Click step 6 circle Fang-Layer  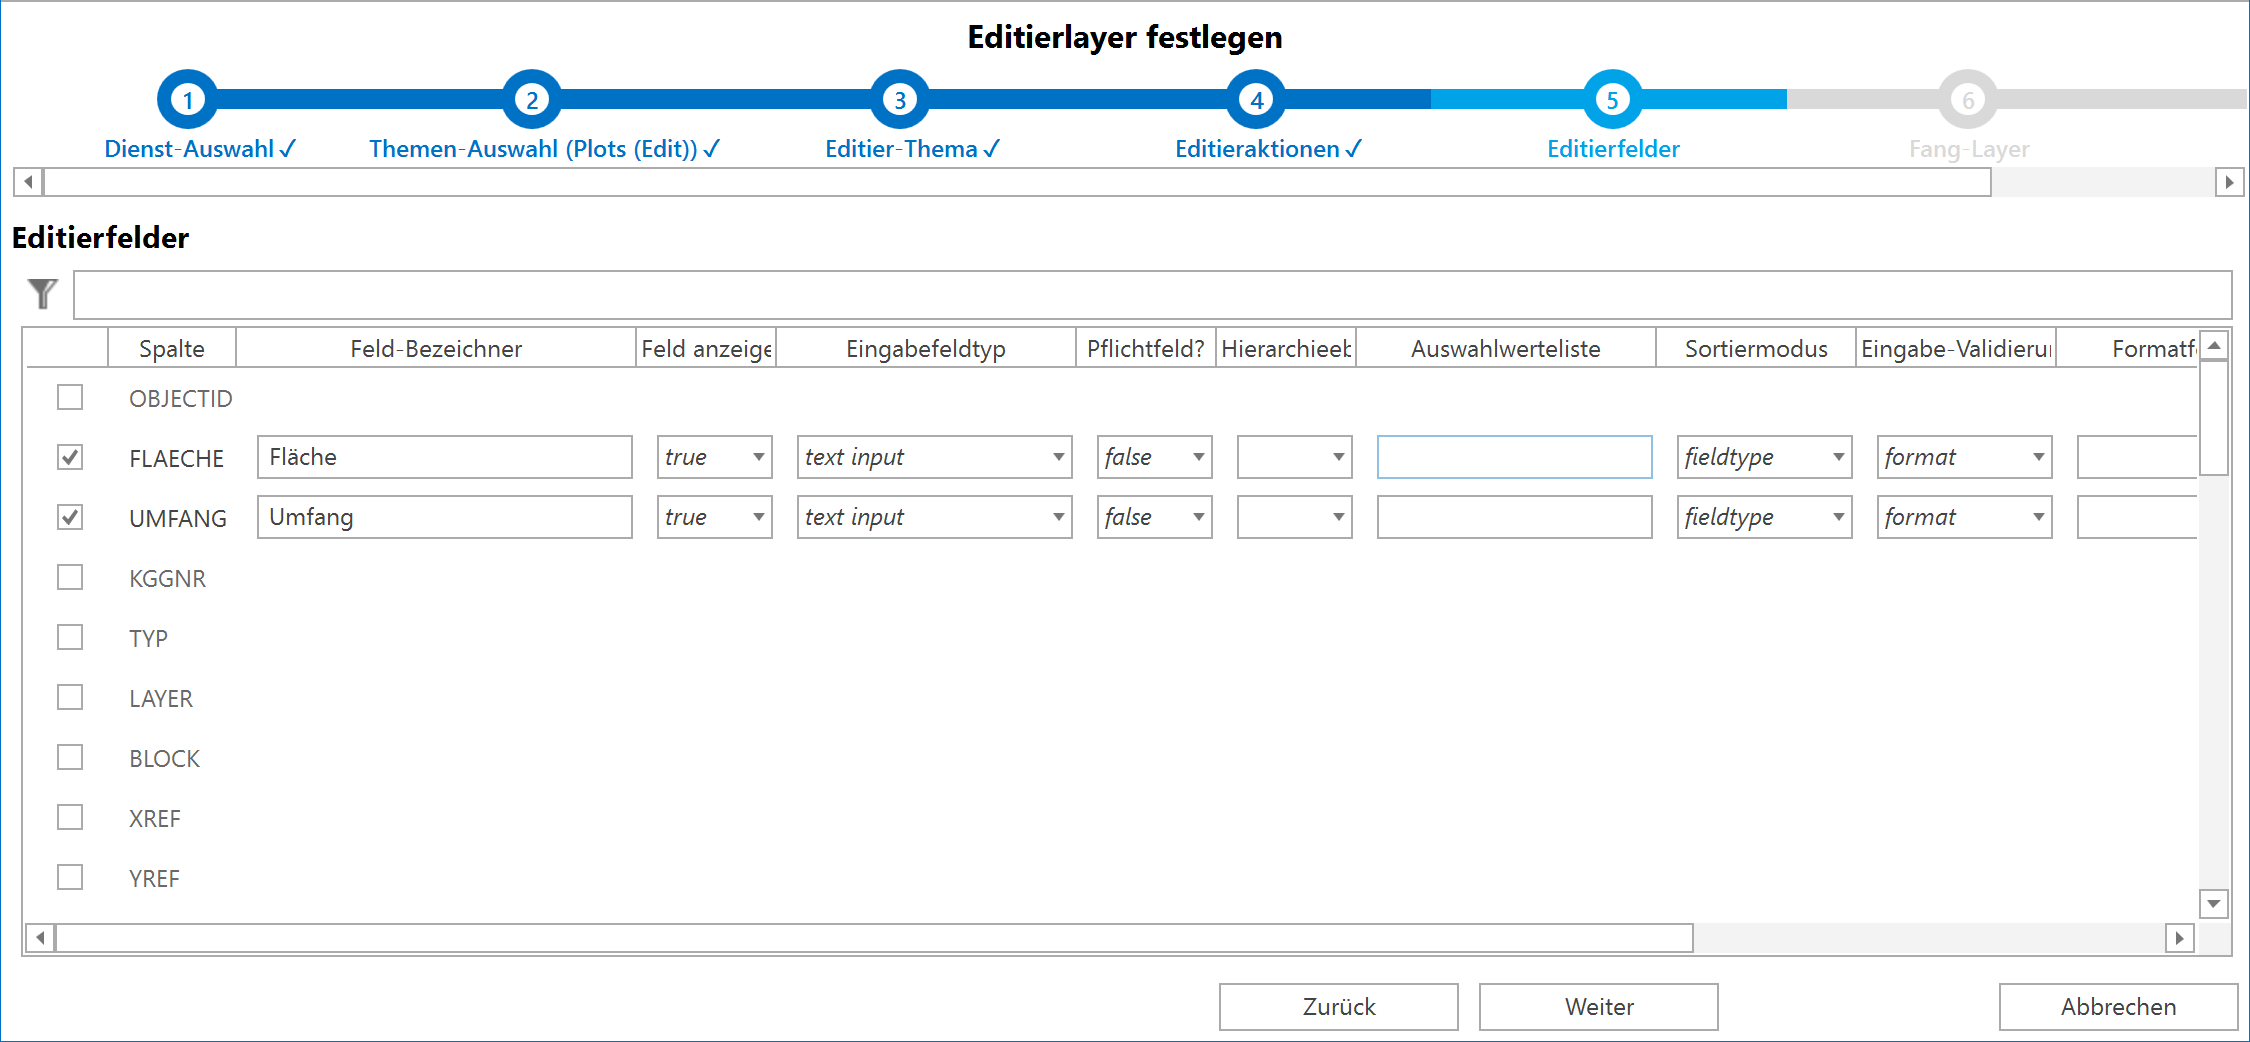point(1967,100)
